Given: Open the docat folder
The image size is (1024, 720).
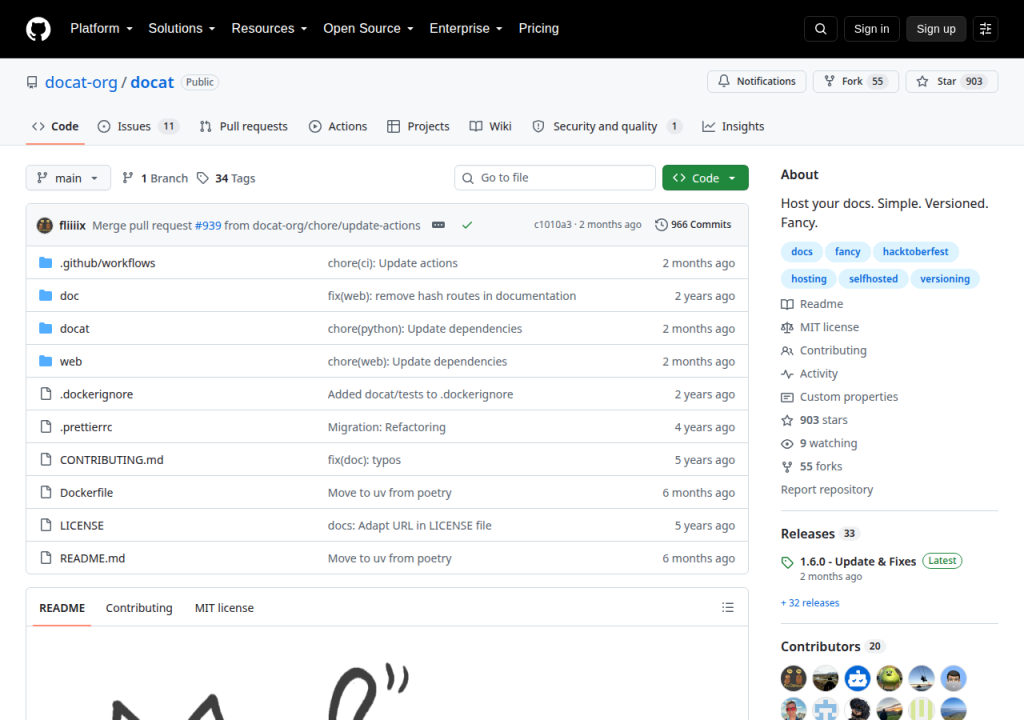Looking at the screenshot, I should [x=74, y=329].
